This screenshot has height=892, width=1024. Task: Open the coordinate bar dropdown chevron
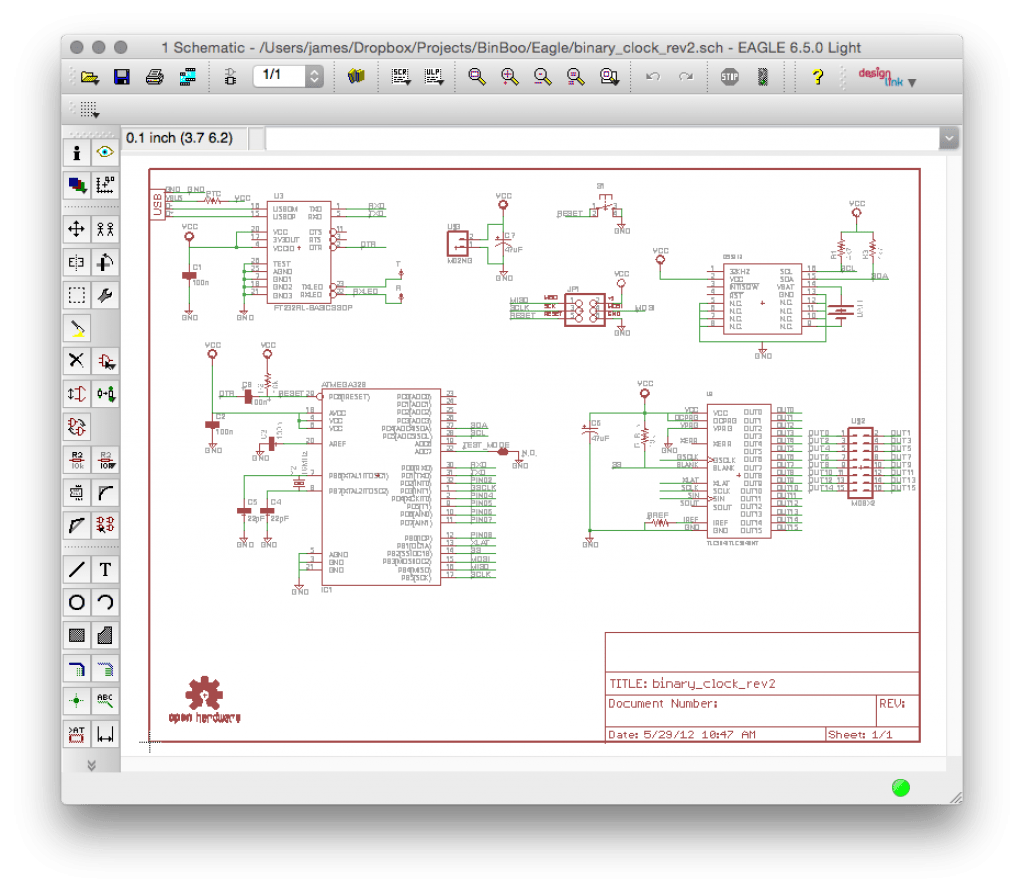pyautogui.click(x=948, y=138)
